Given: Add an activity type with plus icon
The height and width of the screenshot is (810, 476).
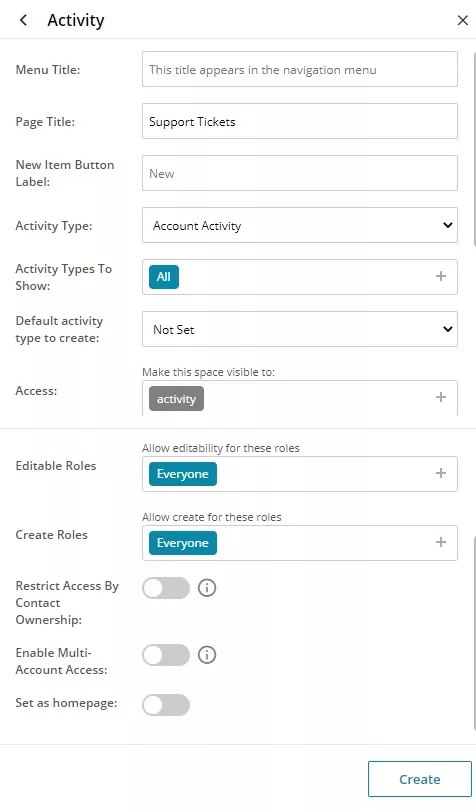Looking at the screenshot, I should 441,276.
